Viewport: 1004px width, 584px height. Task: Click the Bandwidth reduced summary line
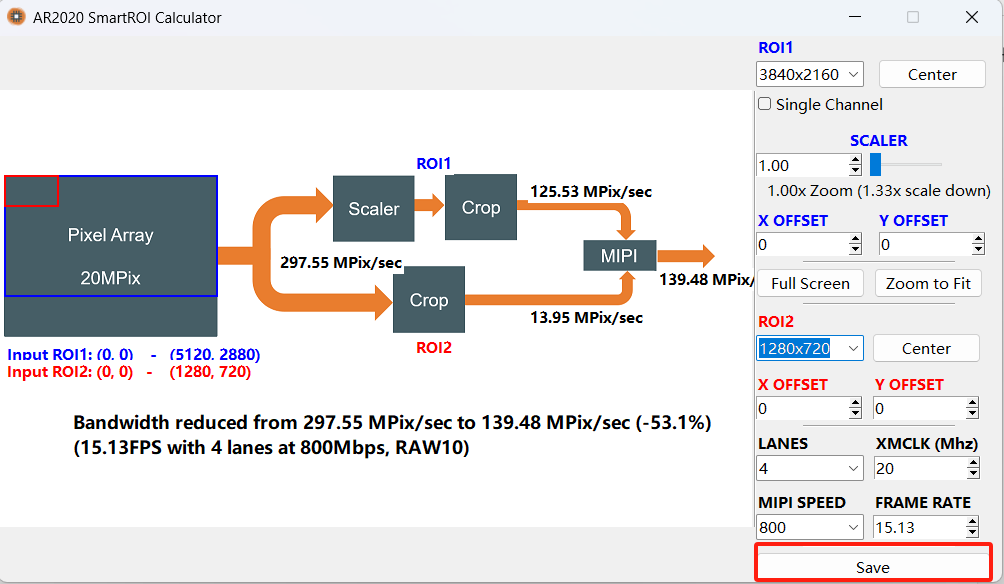[392, 423]
